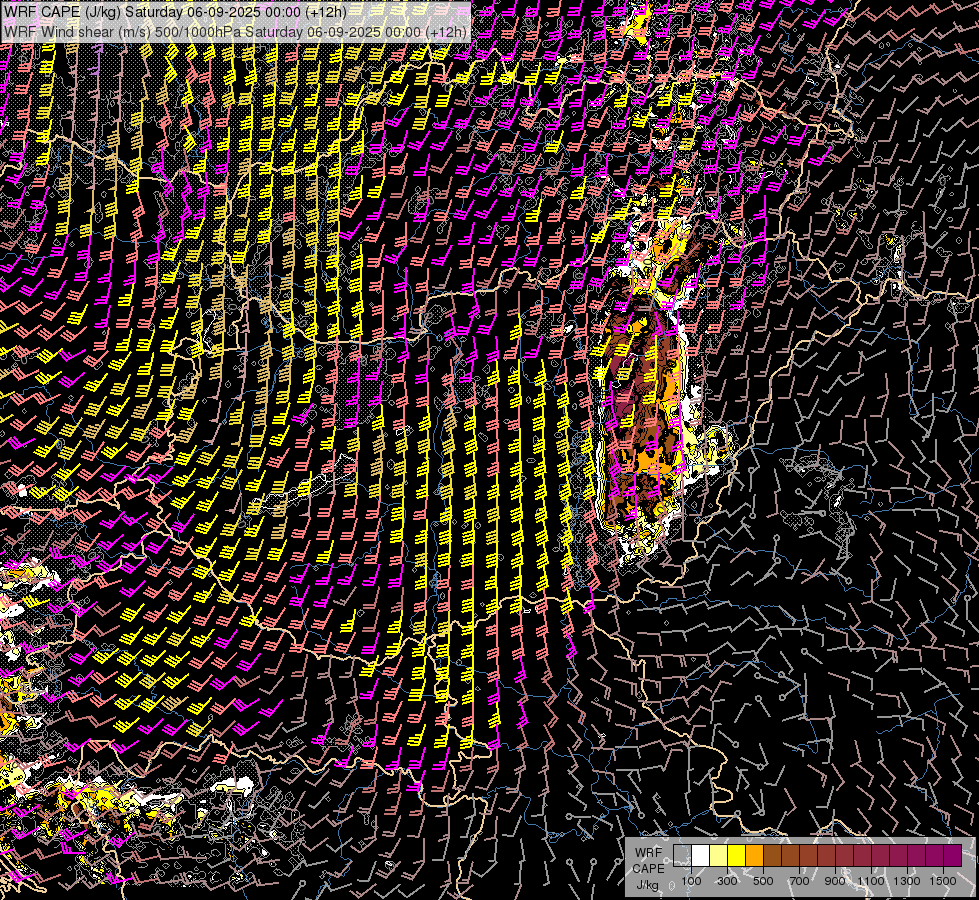Click the WRF CAPE (J/kg) title line
This screenshot has width=979, height=900.
175,12
